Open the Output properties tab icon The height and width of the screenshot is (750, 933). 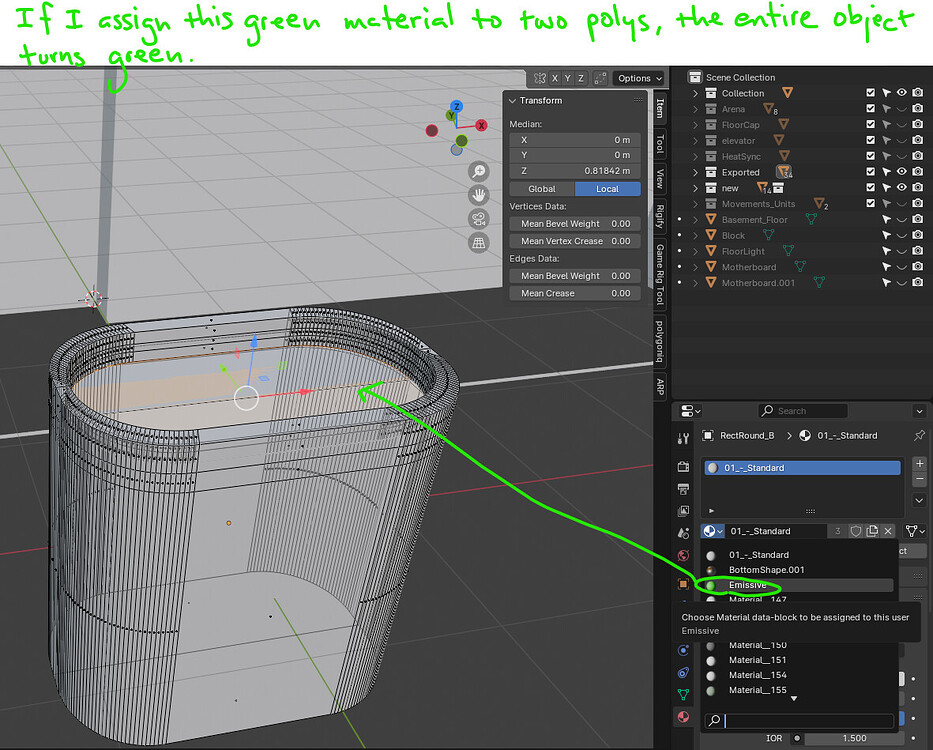tap(683, 489)
